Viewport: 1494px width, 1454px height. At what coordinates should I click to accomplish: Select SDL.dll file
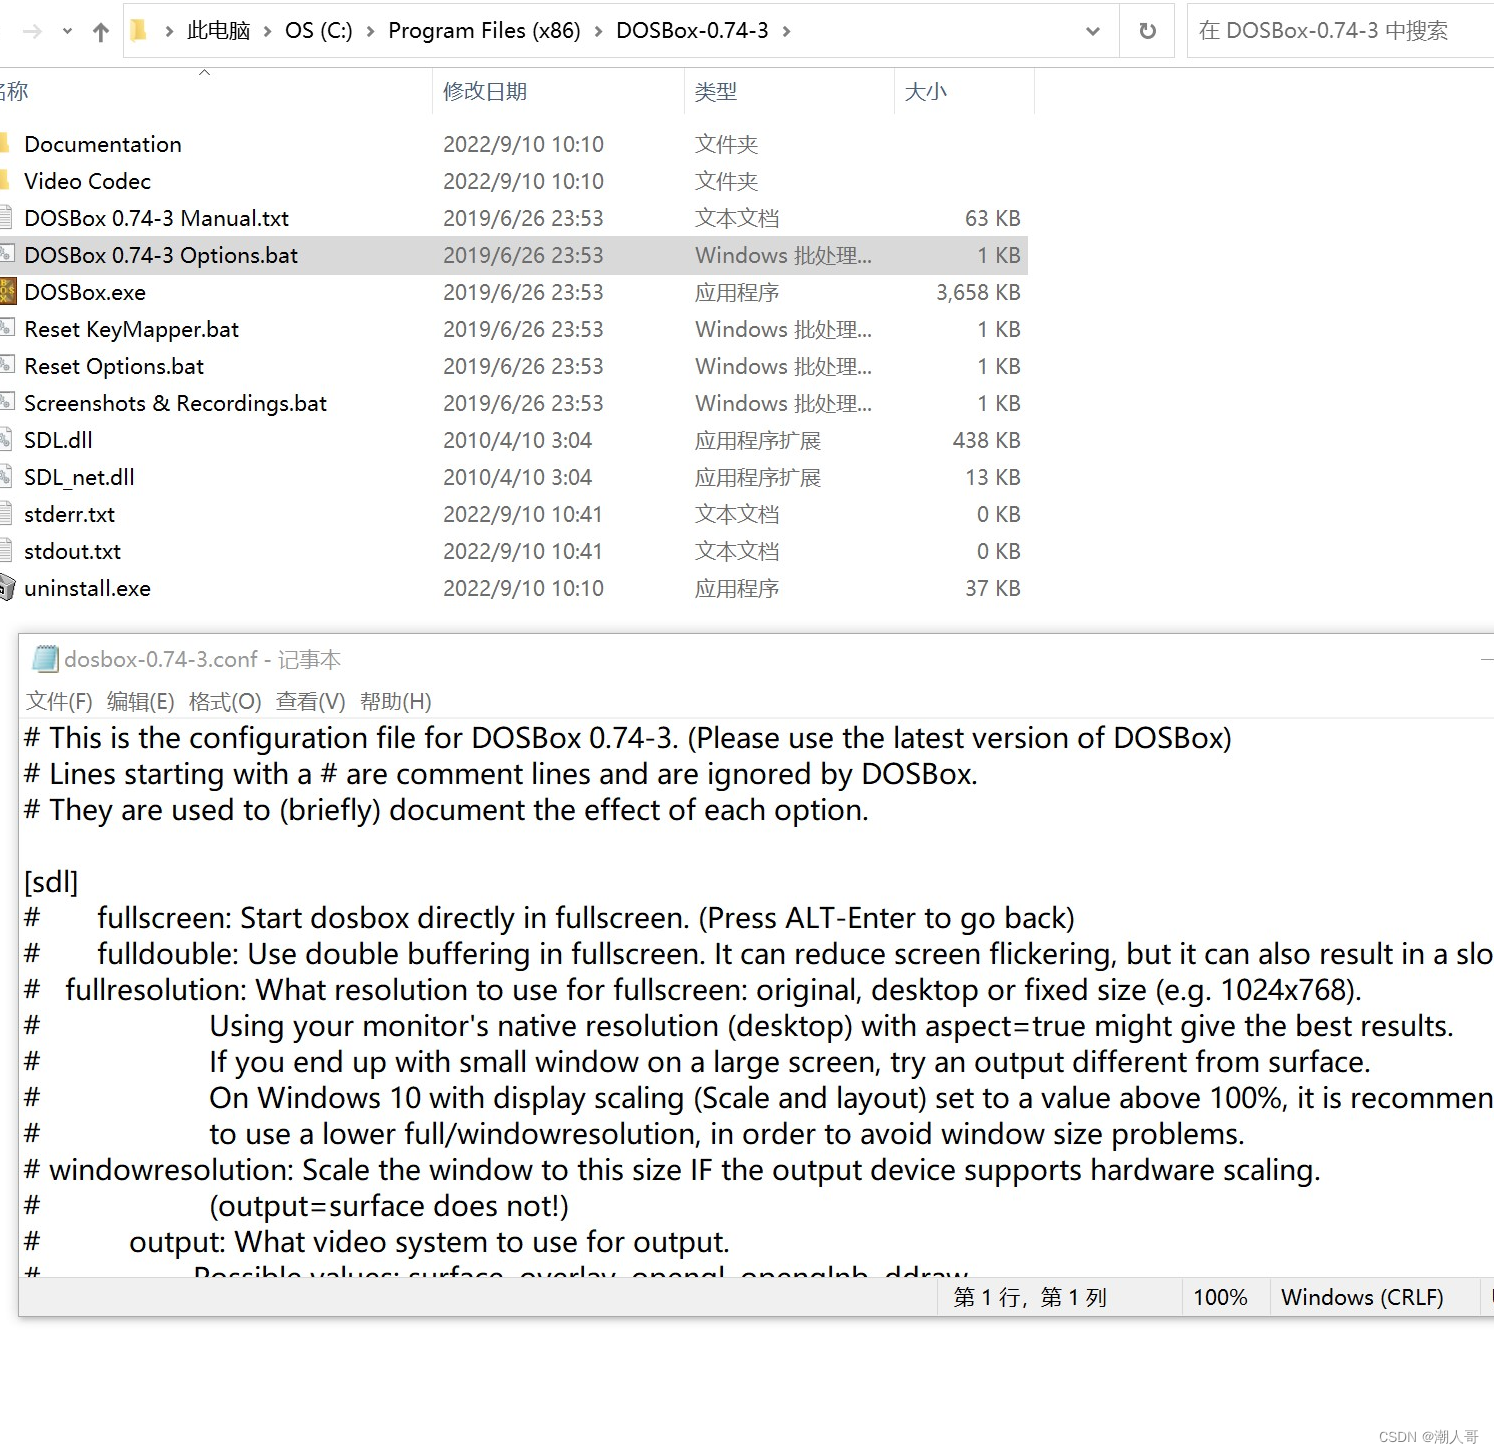pos(58,440)
